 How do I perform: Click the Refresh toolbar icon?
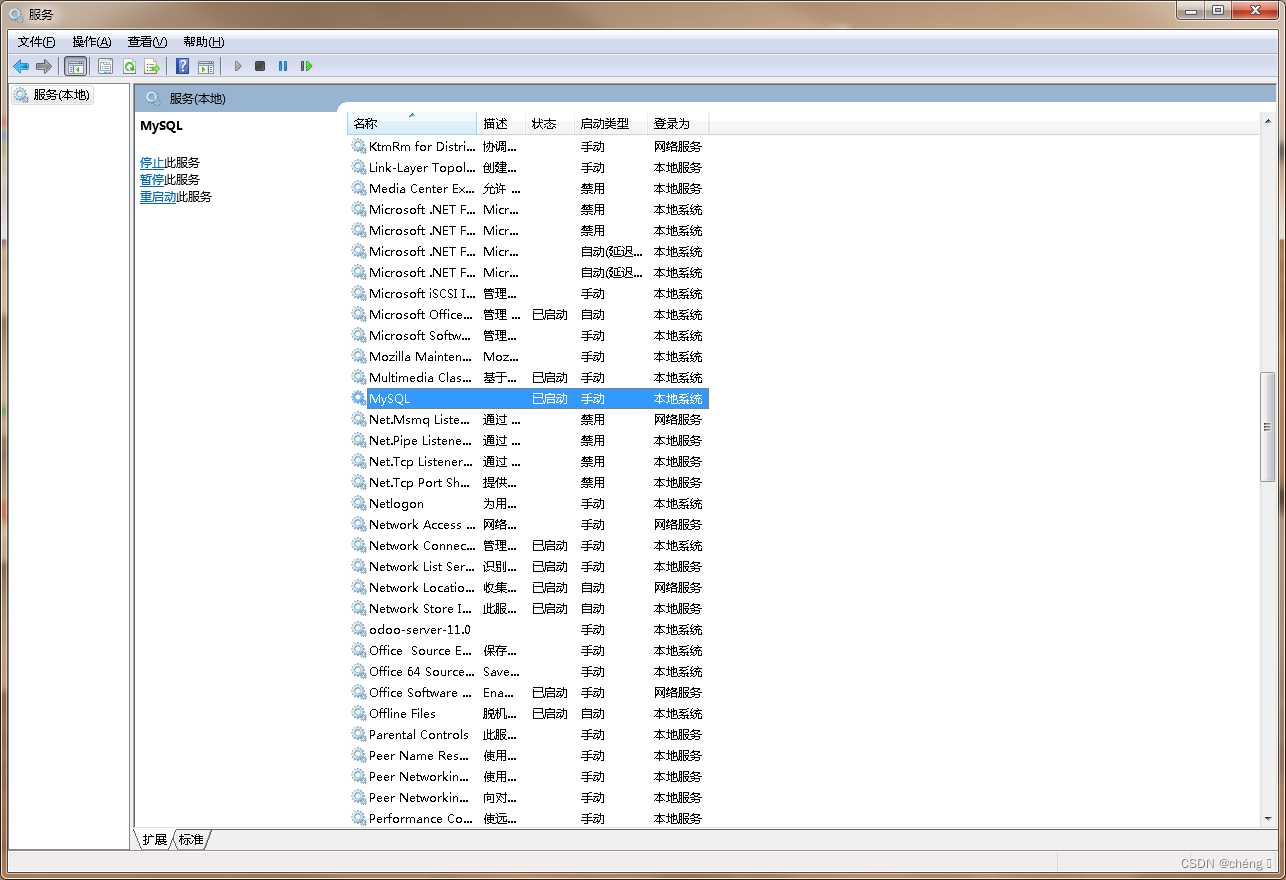click(x=129, y=66)
